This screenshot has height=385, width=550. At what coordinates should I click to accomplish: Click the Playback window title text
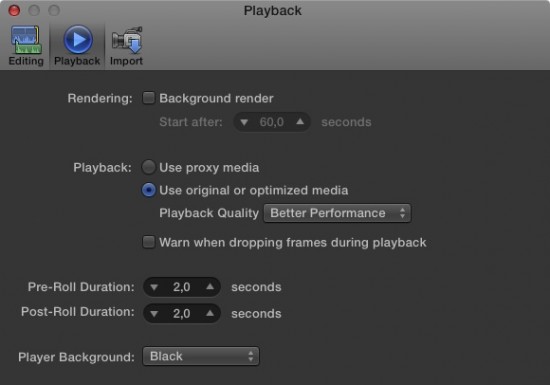coord(273,11)
